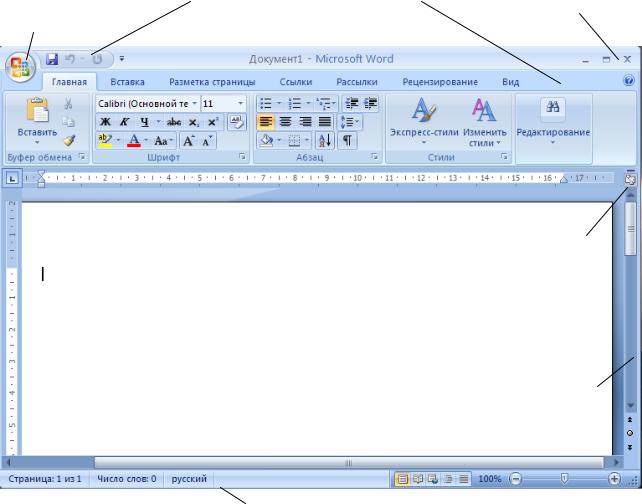Switch to the Рассылки tab
Image resolution: width=642 pixels, height=504 pixels.
(357, 82)
